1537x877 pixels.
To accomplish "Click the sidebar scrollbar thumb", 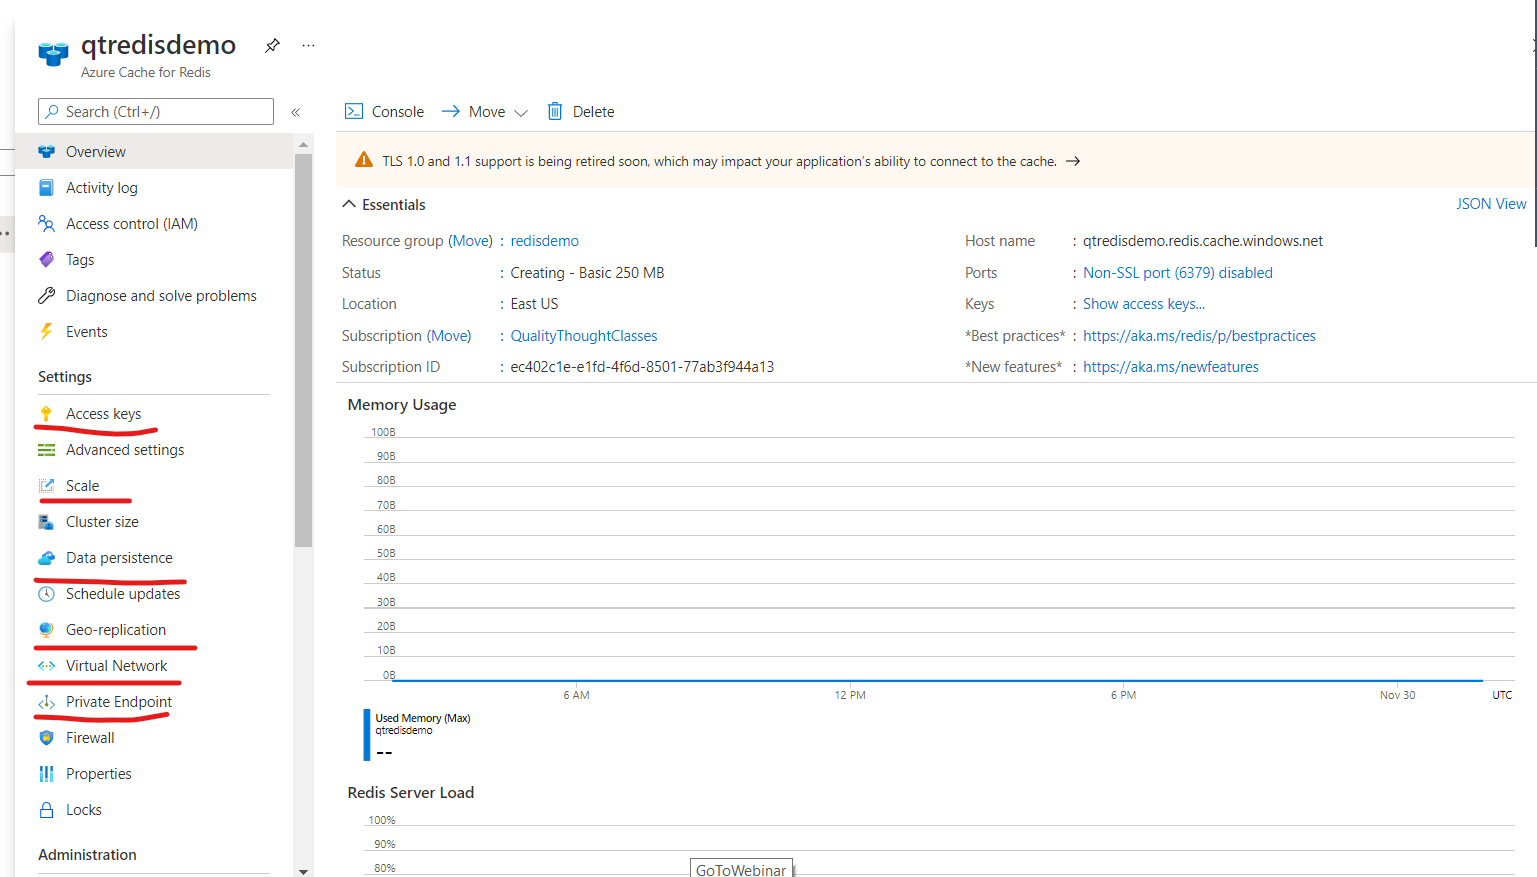I will (x=304, y=350).
